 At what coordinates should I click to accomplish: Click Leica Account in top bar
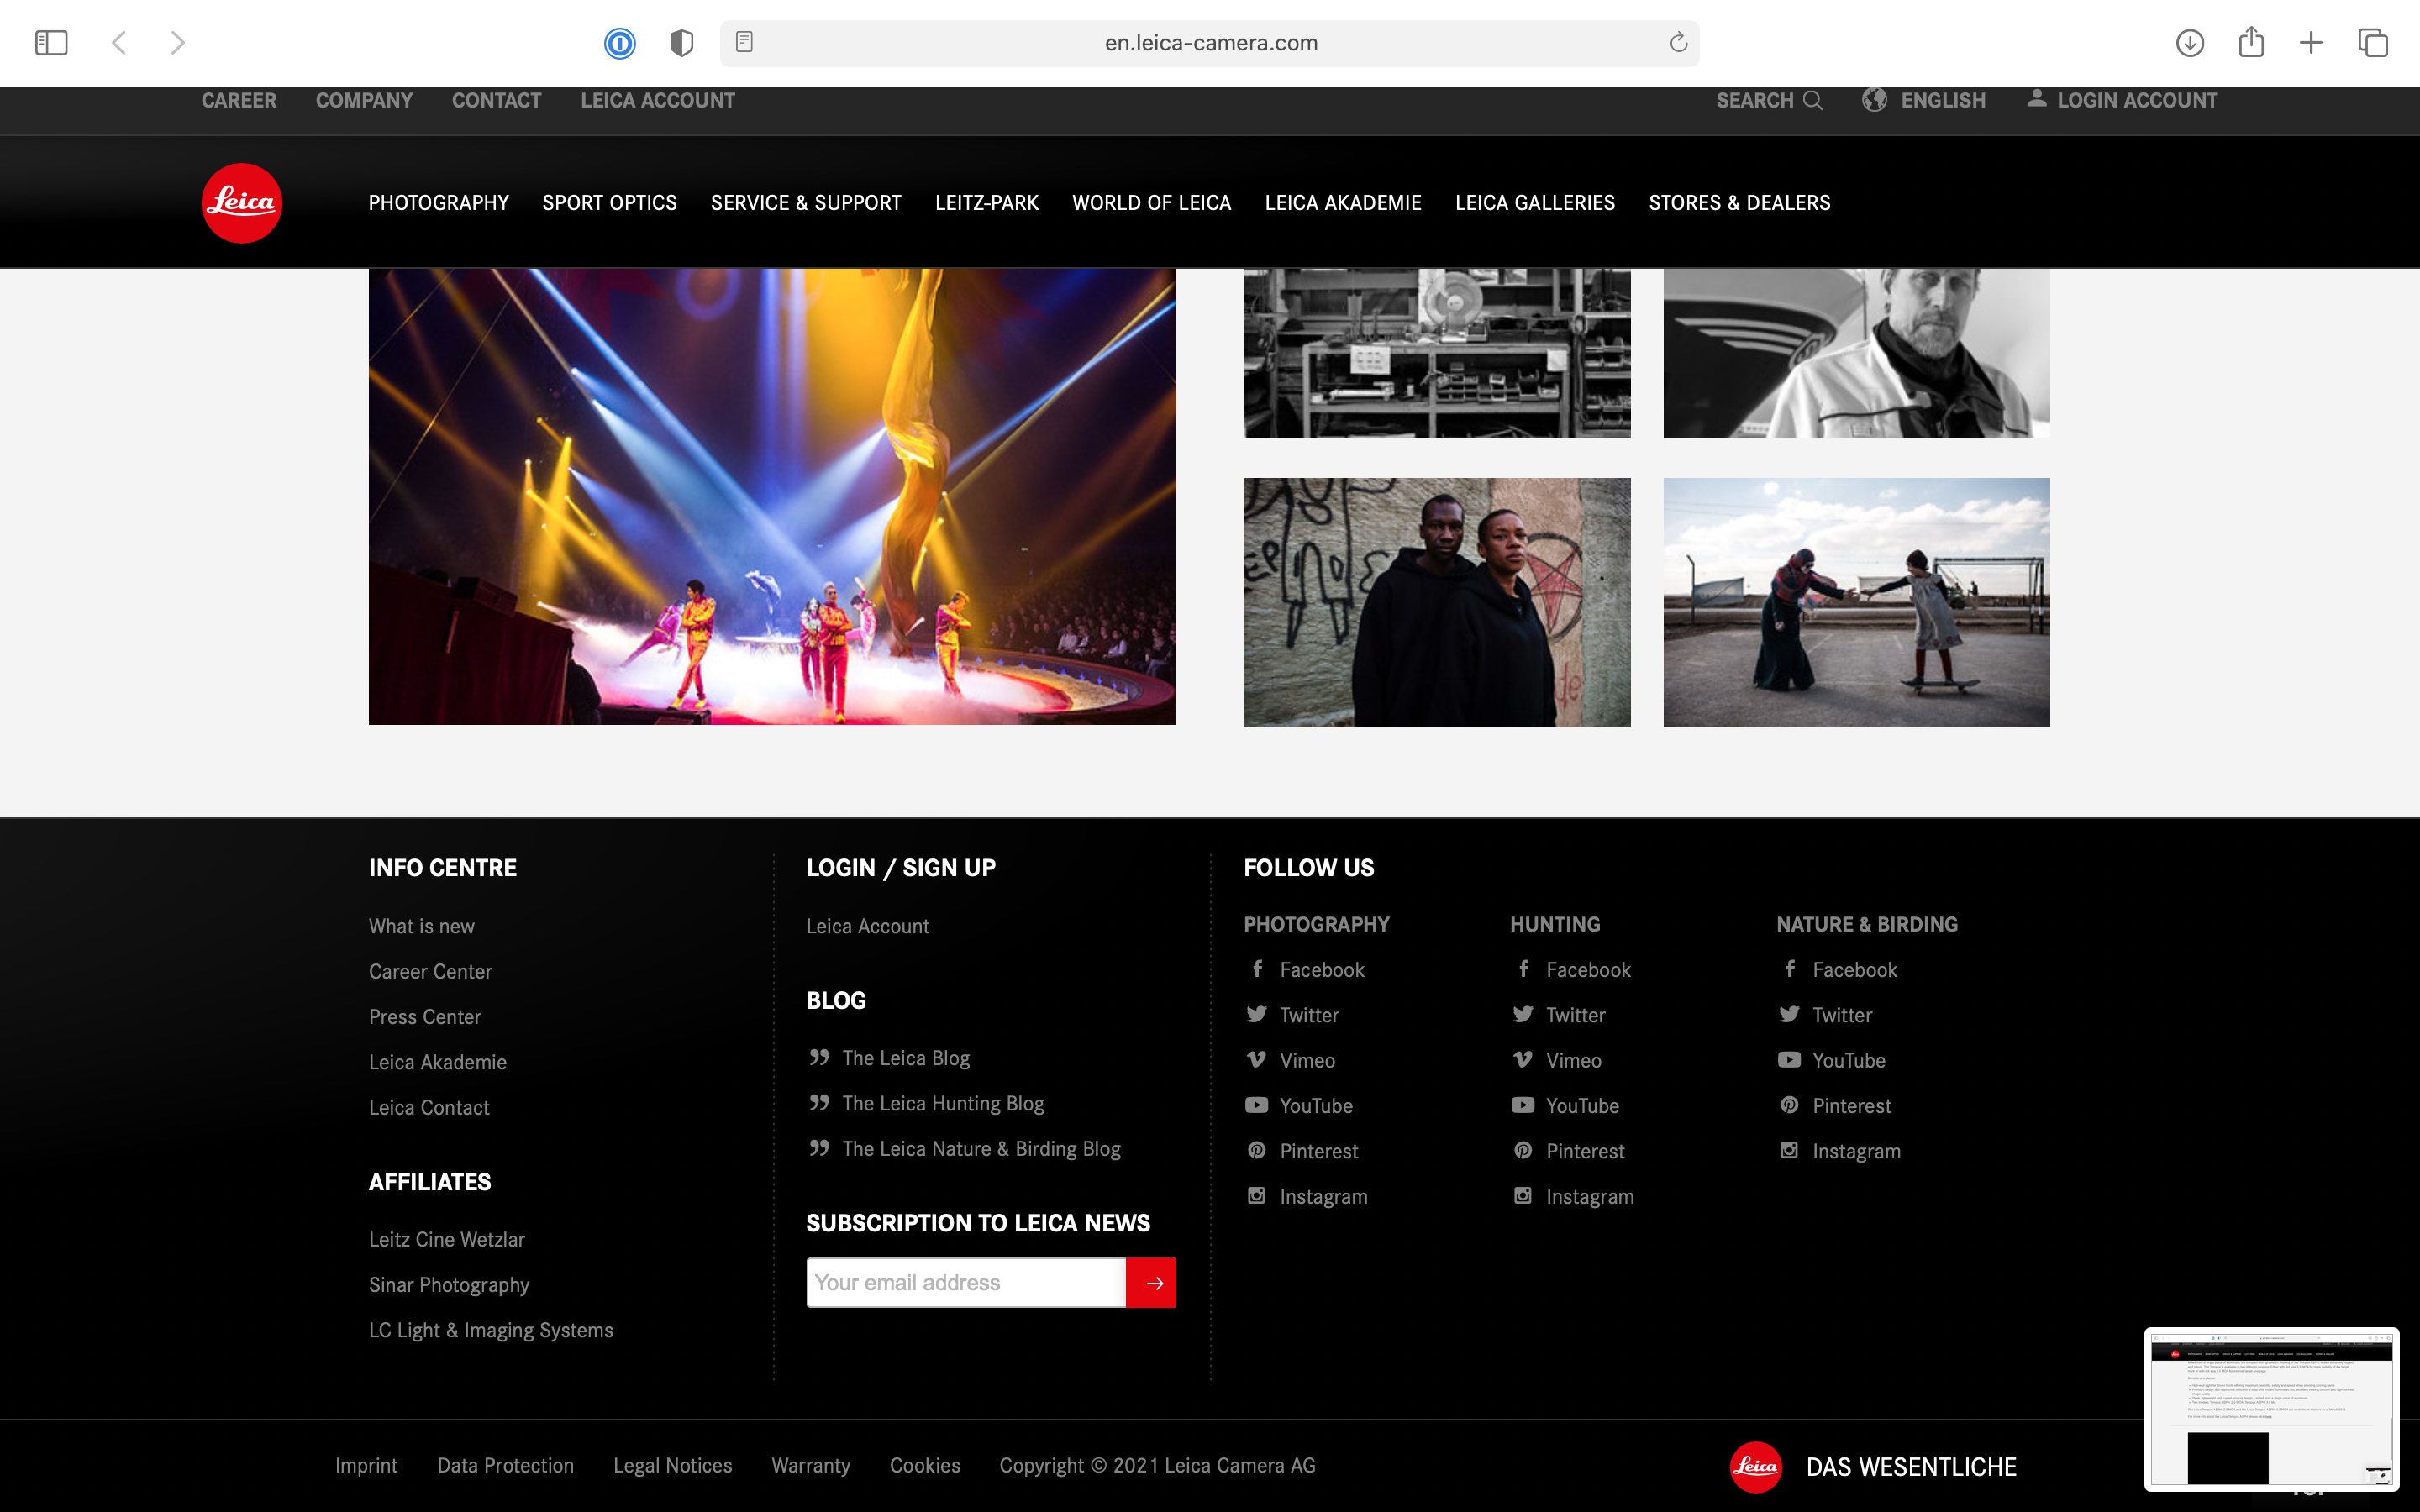[658, 100]
